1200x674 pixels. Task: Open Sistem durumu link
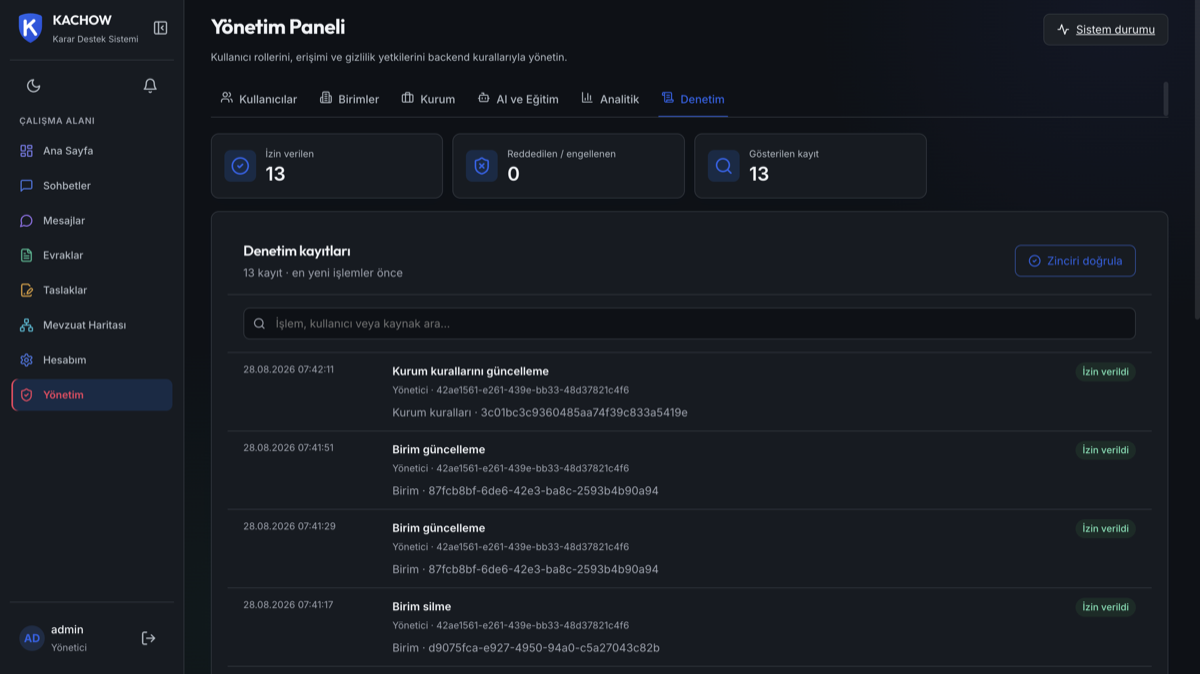tap(1106, 30)
